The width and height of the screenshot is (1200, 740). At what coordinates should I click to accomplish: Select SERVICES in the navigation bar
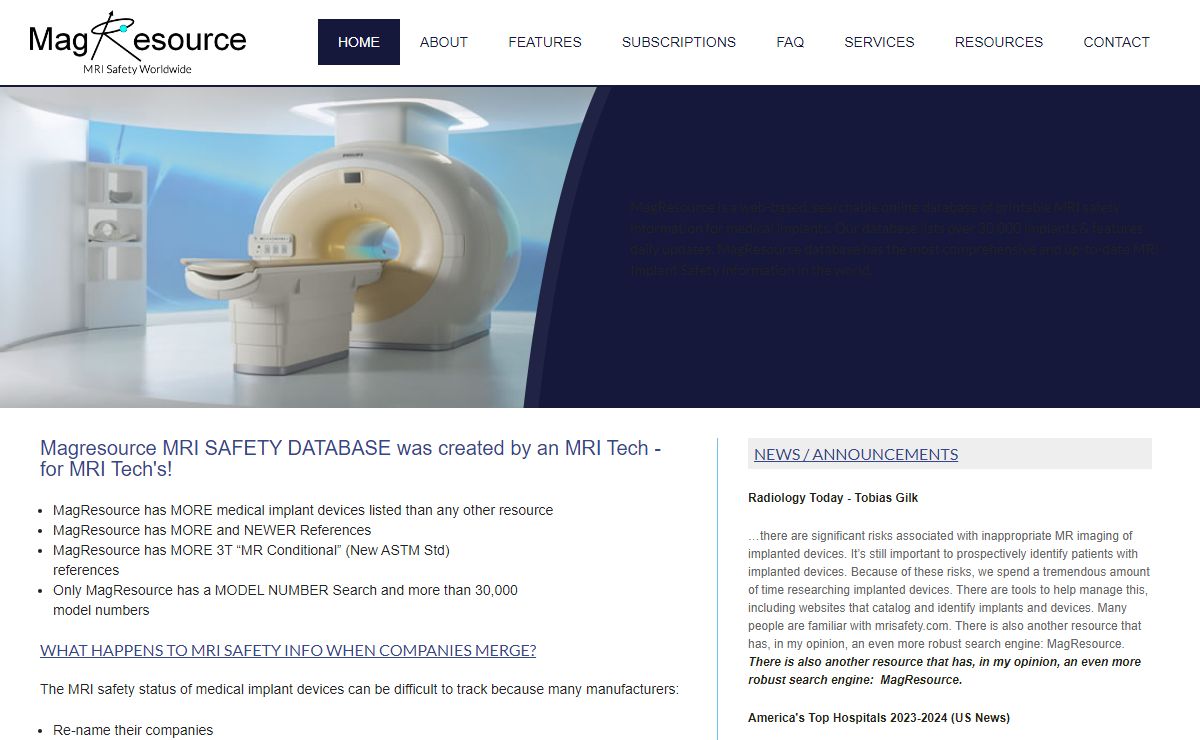(x=879, y=42)
